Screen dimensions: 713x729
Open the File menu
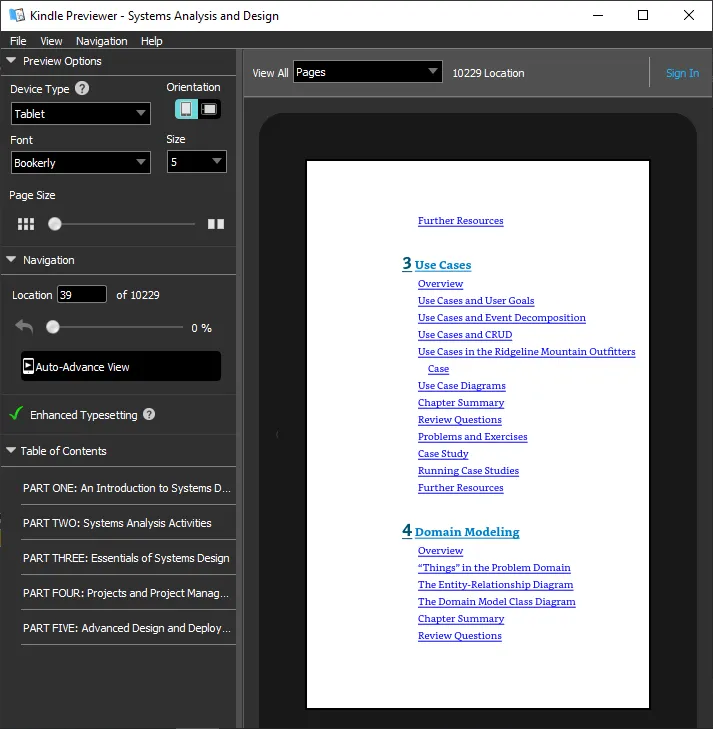click(x=18, y=41)
